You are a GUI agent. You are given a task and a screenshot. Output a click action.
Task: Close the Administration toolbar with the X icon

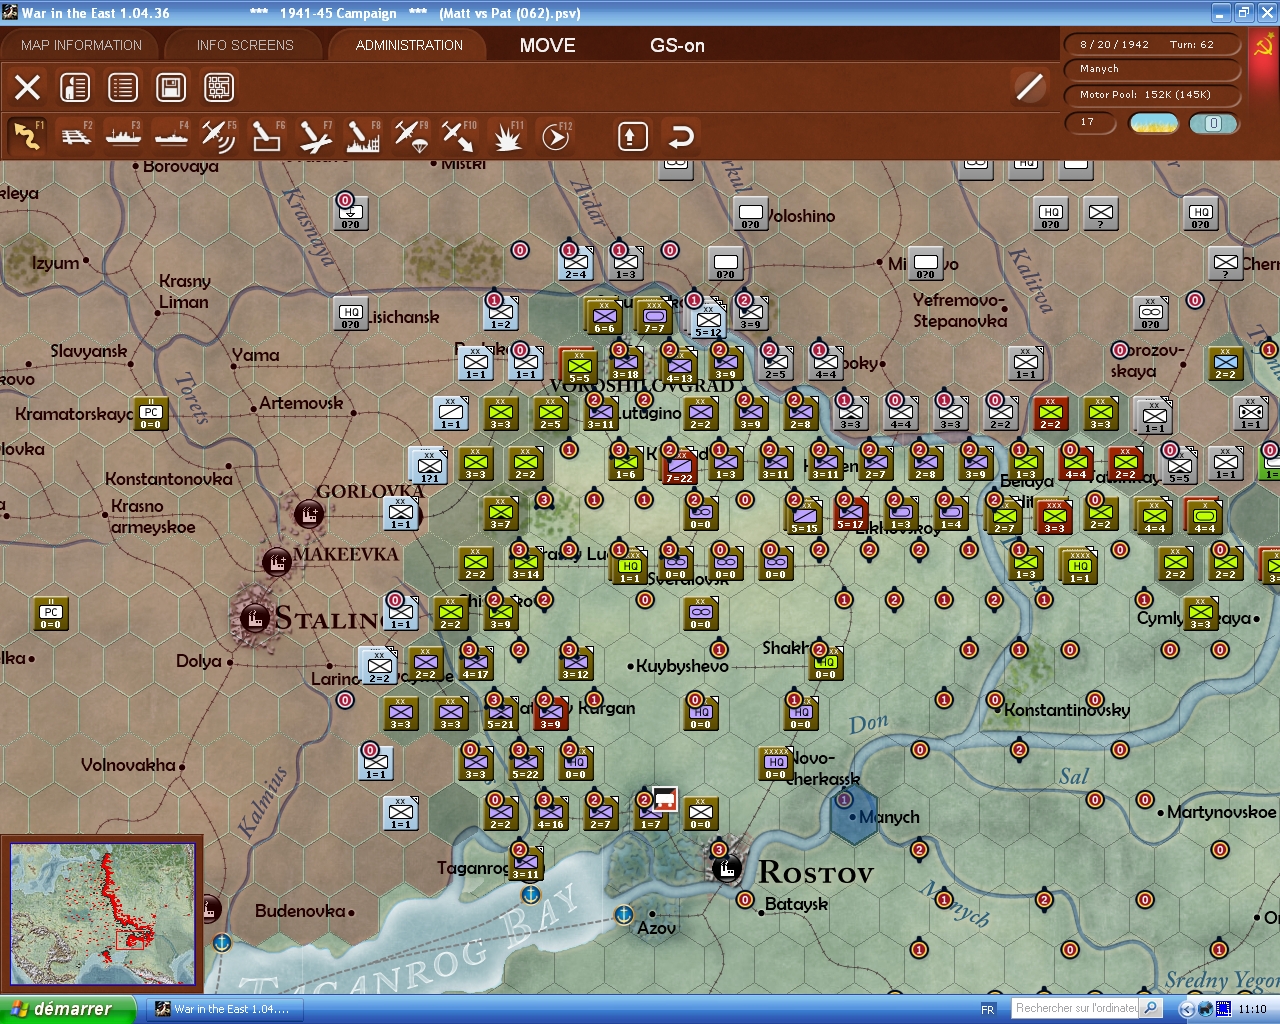coord(28,87)
